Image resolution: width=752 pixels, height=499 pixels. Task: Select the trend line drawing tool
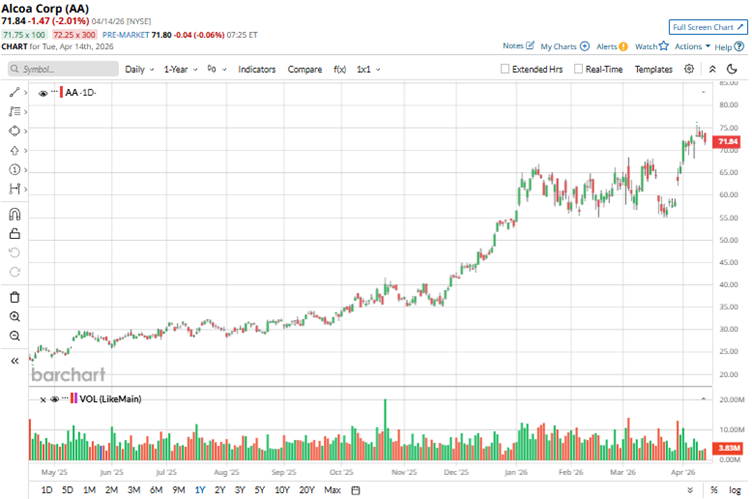14,92
